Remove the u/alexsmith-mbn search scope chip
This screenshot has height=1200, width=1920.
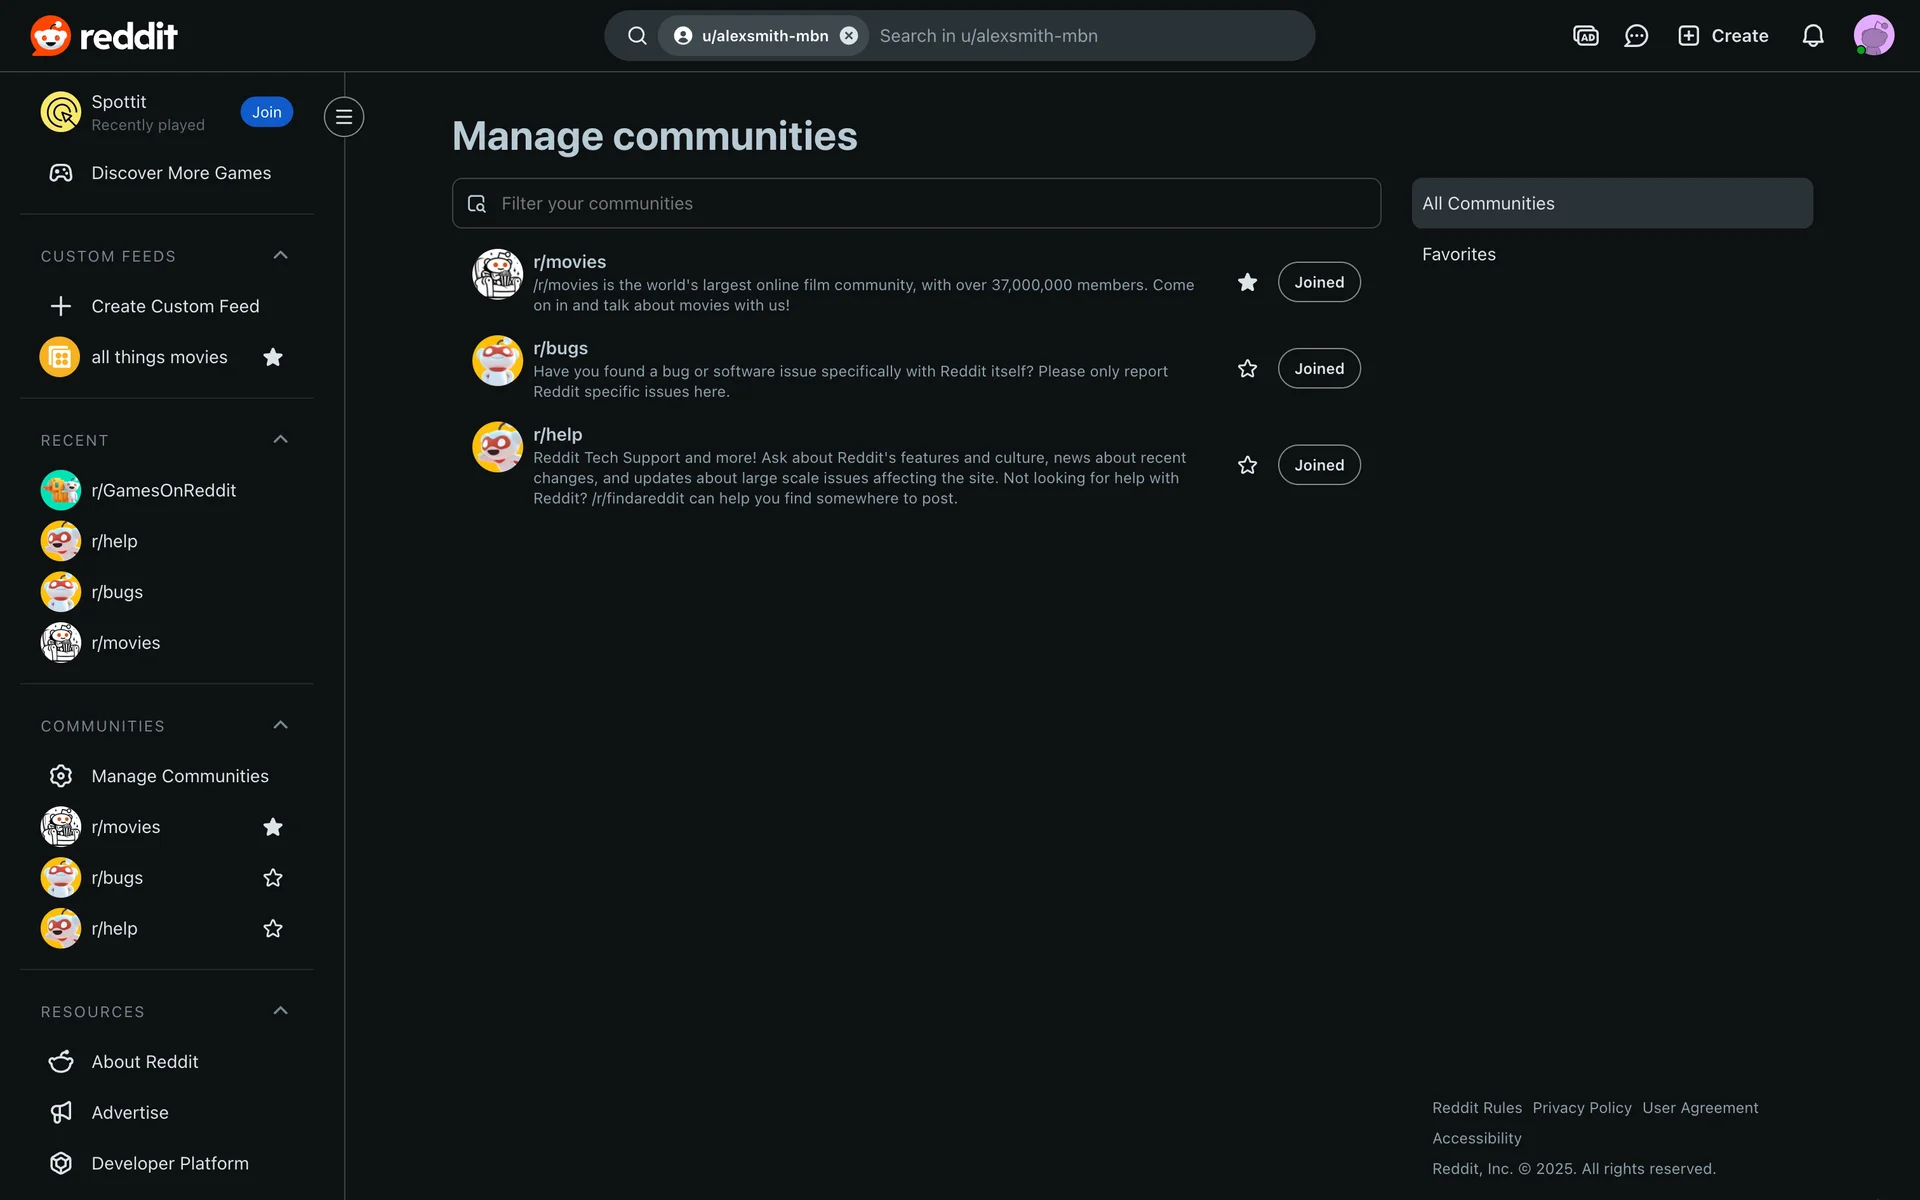point(849,36)
